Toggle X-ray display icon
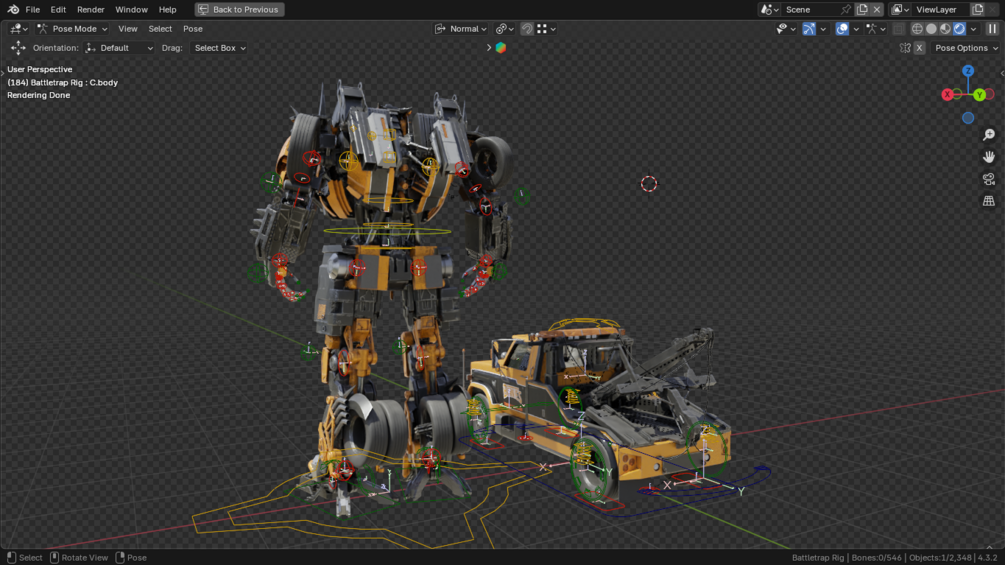Image resolution: width=1005 pixels, height=565 pixels. pyautogui.click(x=899, y=29)
